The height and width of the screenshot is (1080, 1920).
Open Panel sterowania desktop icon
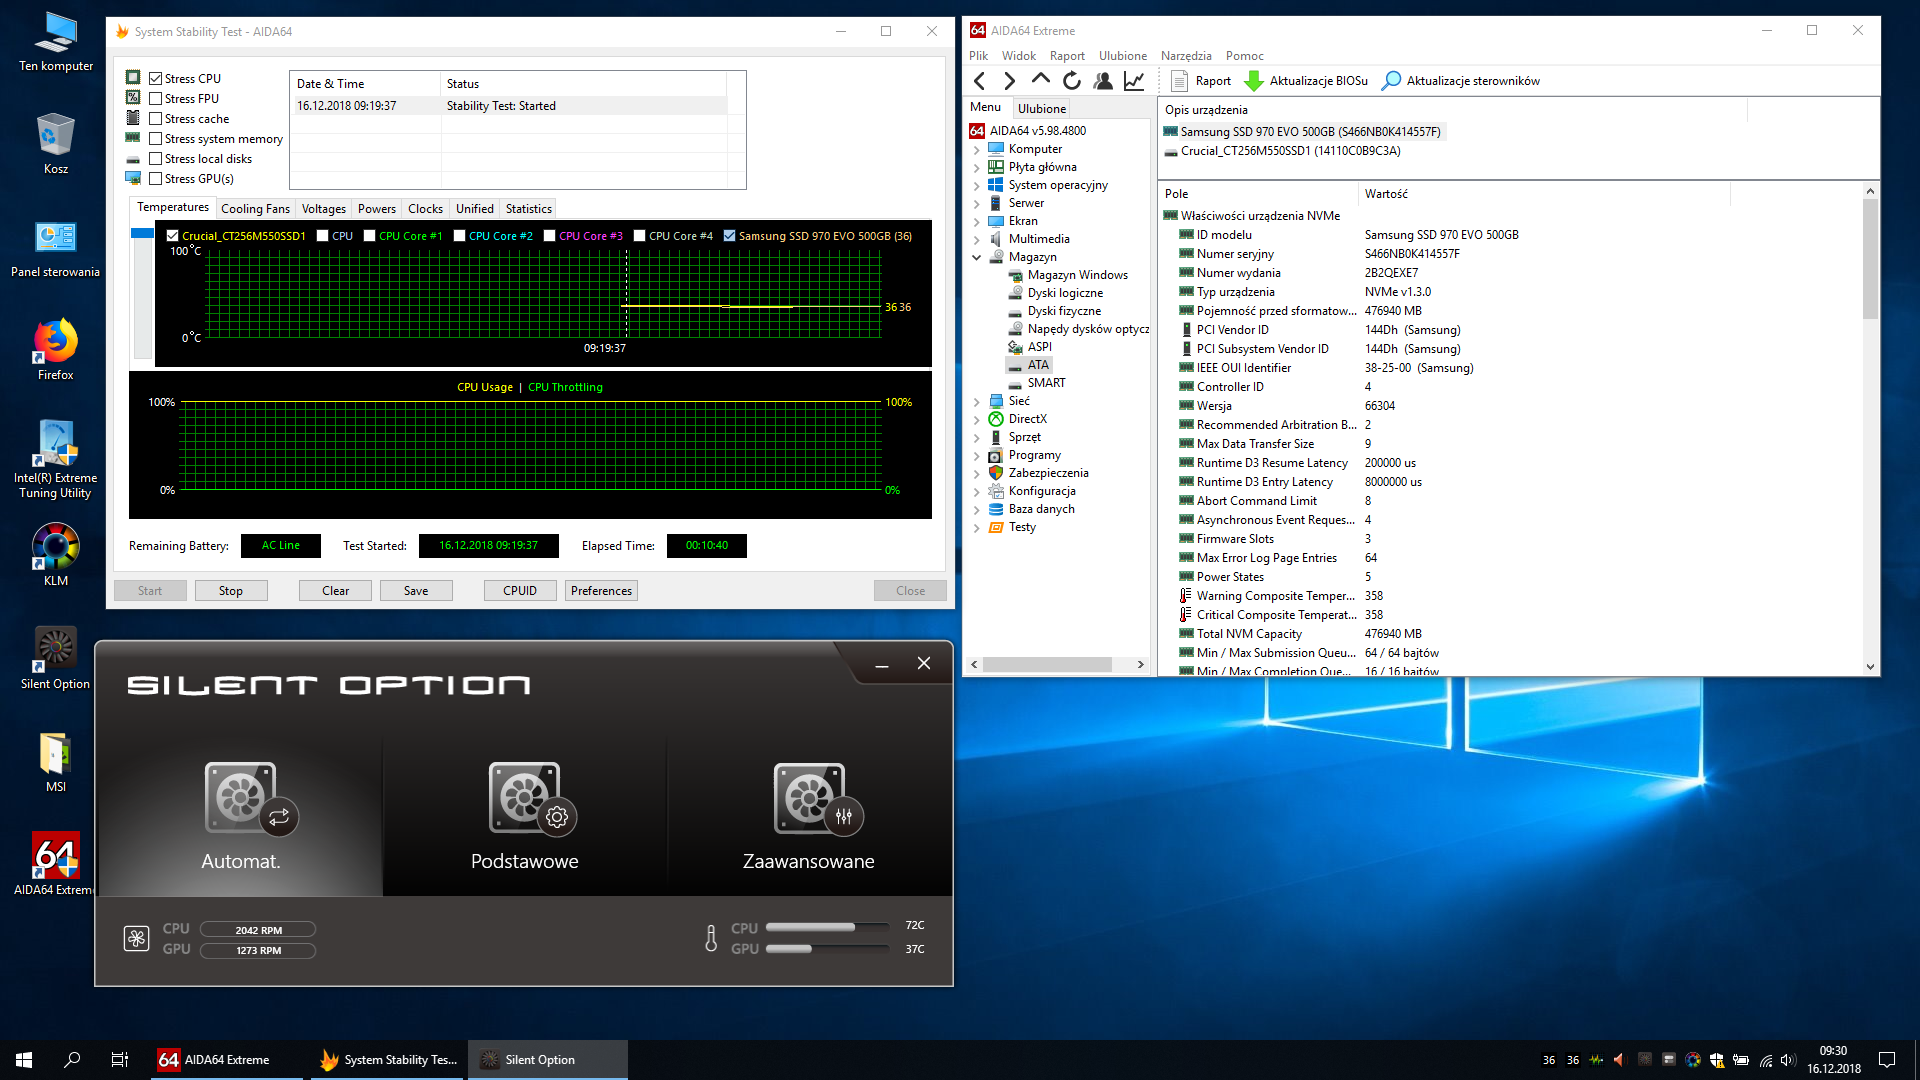coord(56,249)
